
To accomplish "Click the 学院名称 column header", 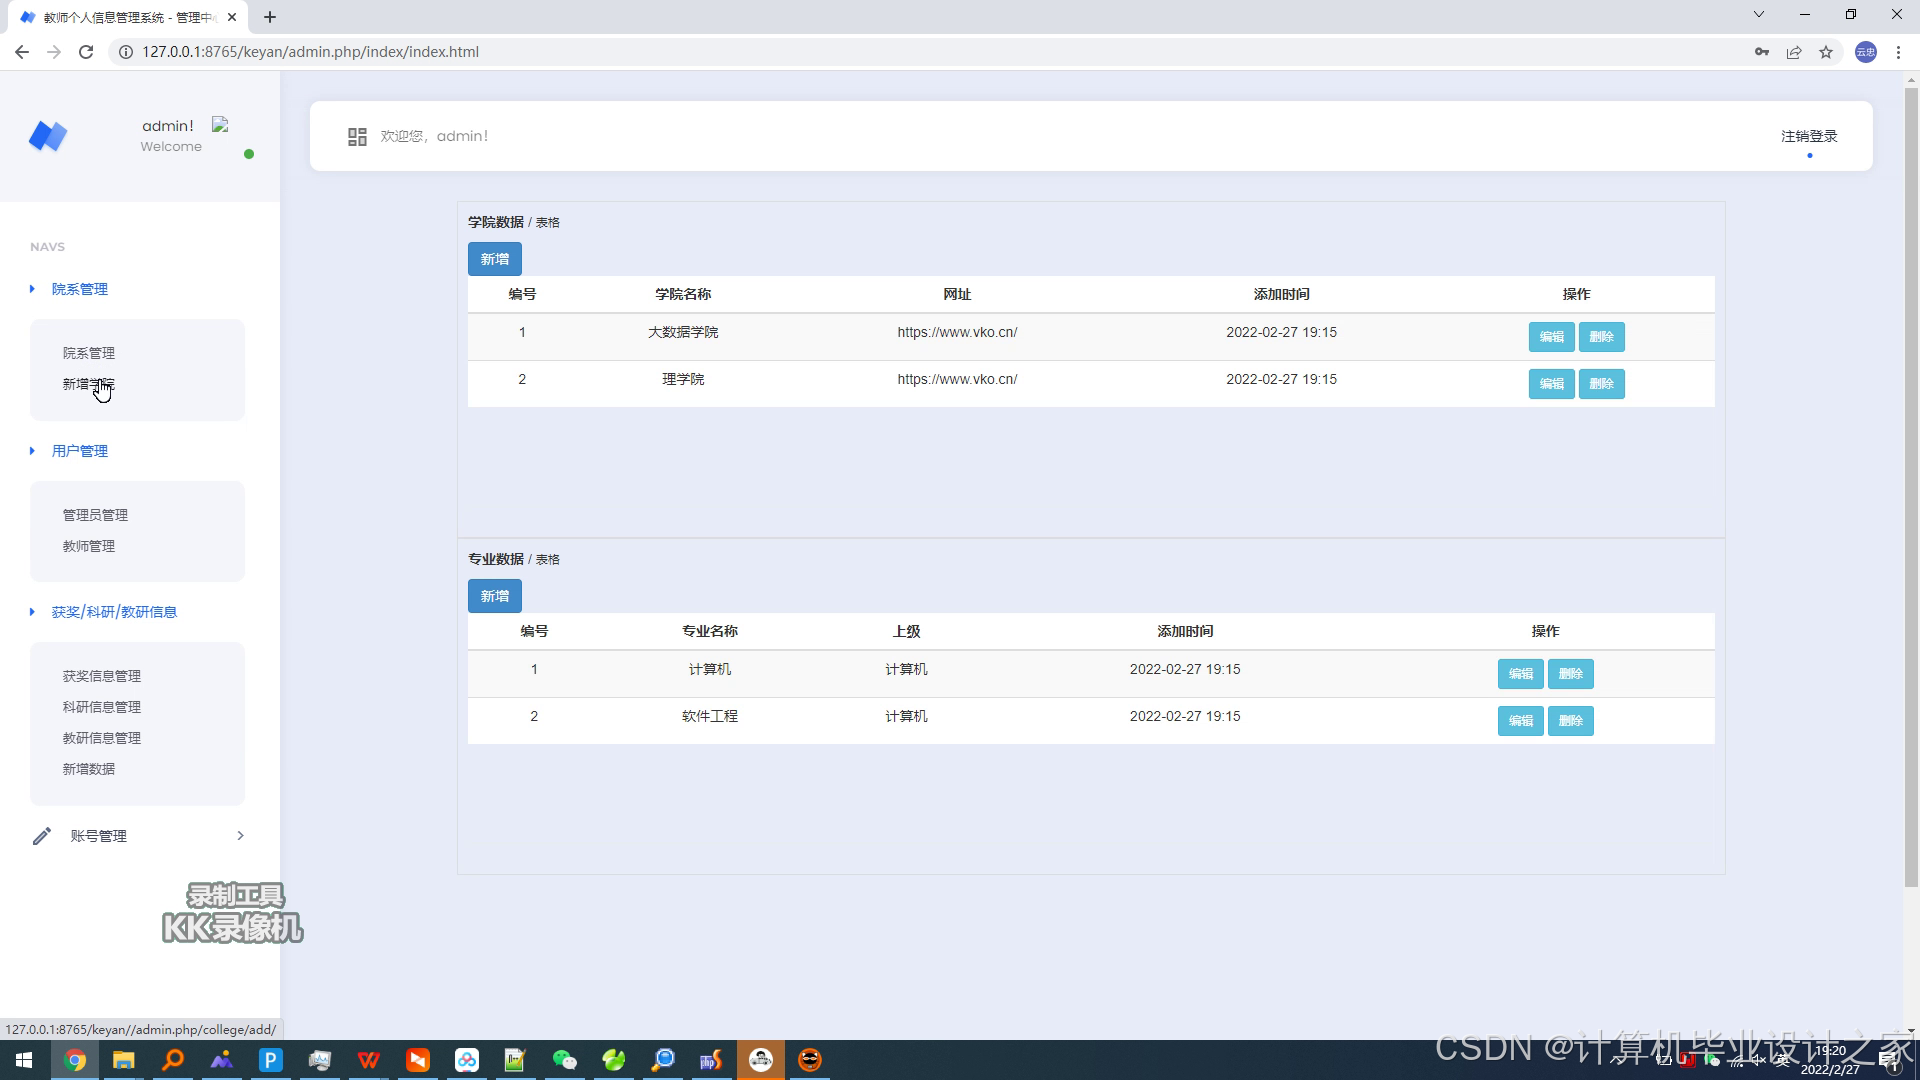I will (683, 294).
